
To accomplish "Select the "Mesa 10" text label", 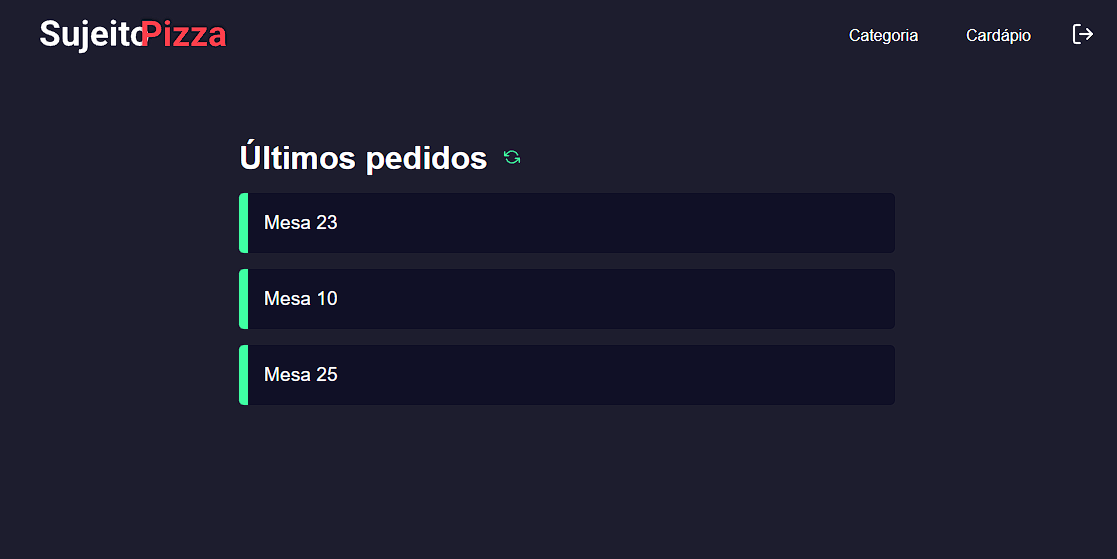I will (300, 299).
